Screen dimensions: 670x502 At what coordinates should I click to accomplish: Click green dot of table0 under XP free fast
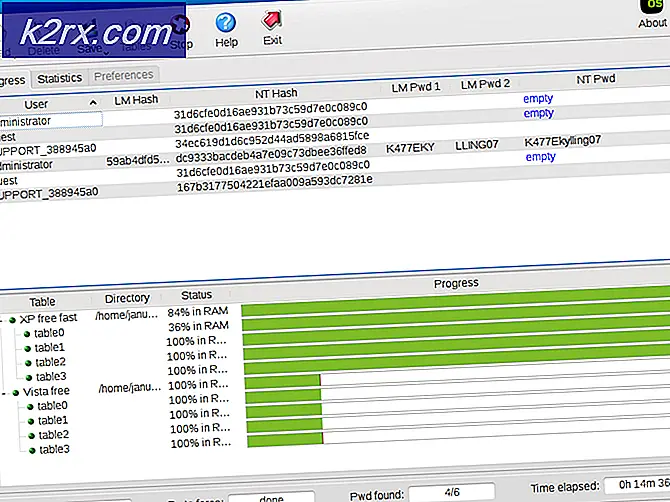click(27, 334)
